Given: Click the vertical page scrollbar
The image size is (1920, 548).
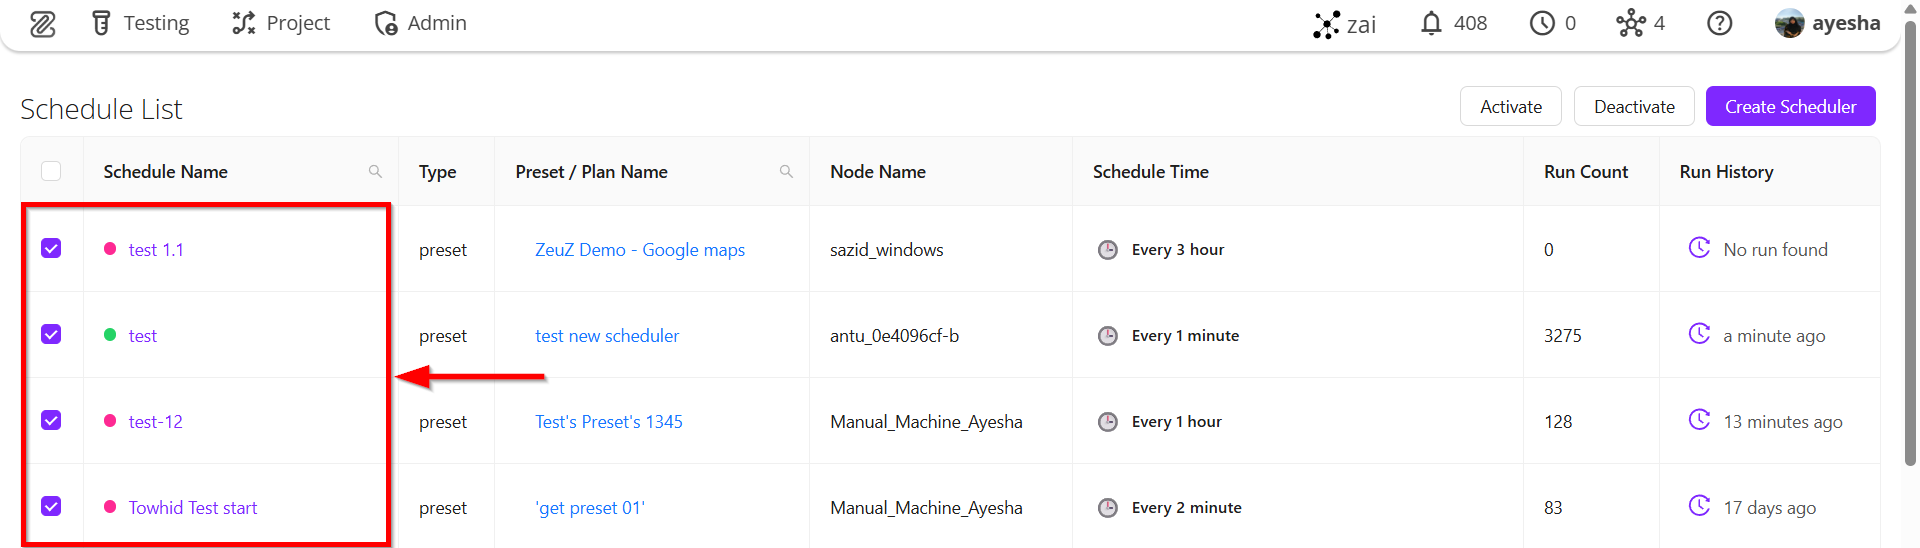Looking at the screenshot, I should tap(1911, 250).
